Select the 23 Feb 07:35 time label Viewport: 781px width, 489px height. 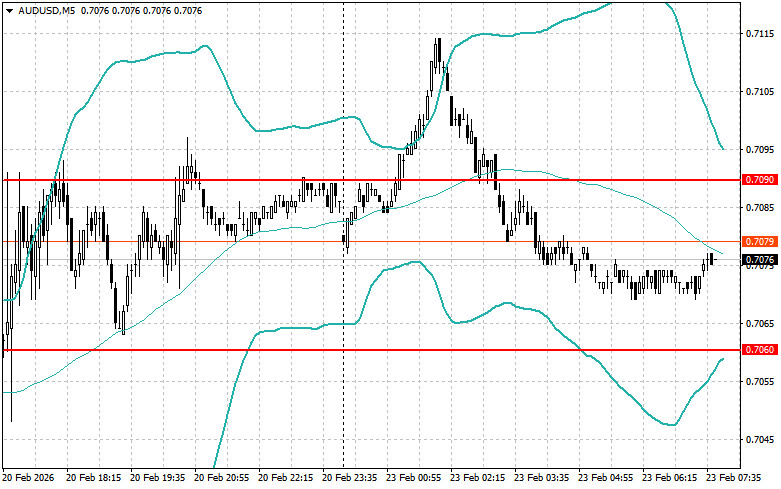pyautogui.click(x=734, y=478)
